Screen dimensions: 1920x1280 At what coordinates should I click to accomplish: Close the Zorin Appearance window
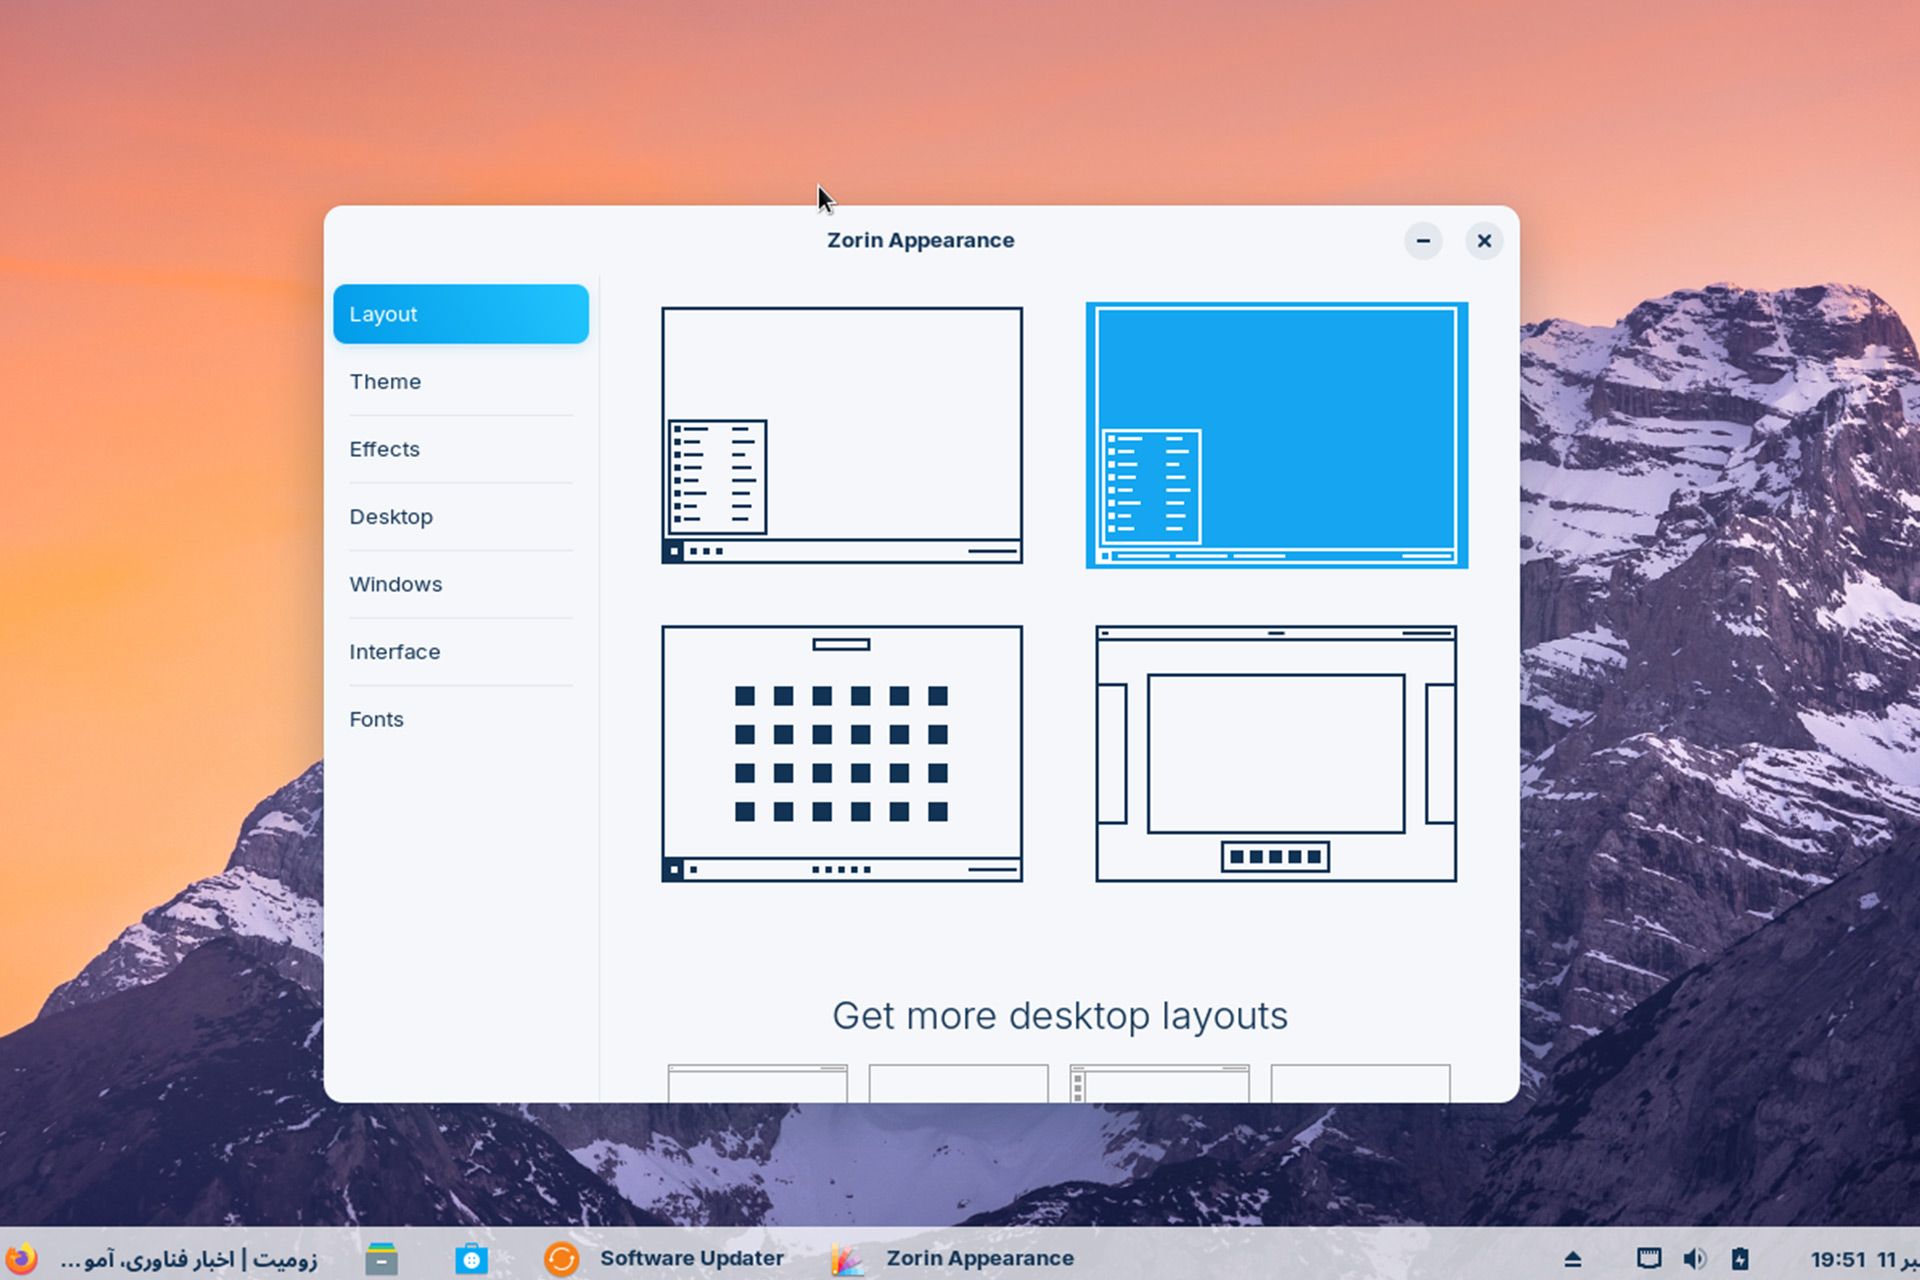(1484, 241)
